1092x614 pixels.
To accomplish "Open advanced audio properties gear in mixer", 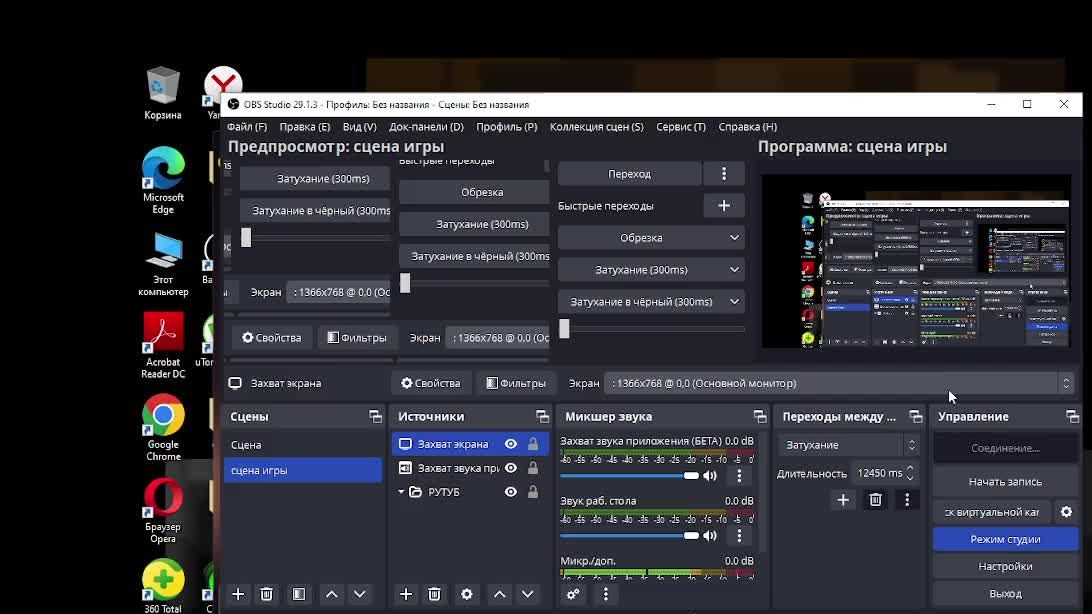I will point(573,594).
